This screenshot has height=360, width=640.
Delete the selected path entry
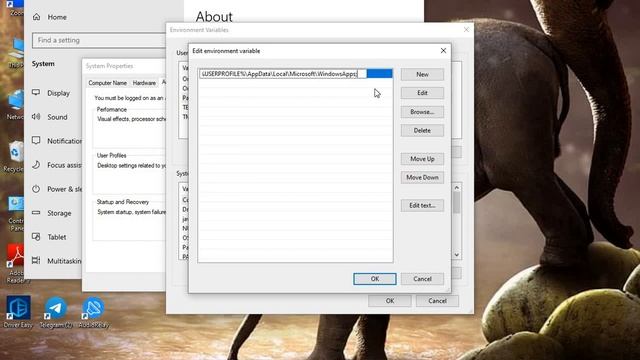pyautogui.click(x=422, y=131)
